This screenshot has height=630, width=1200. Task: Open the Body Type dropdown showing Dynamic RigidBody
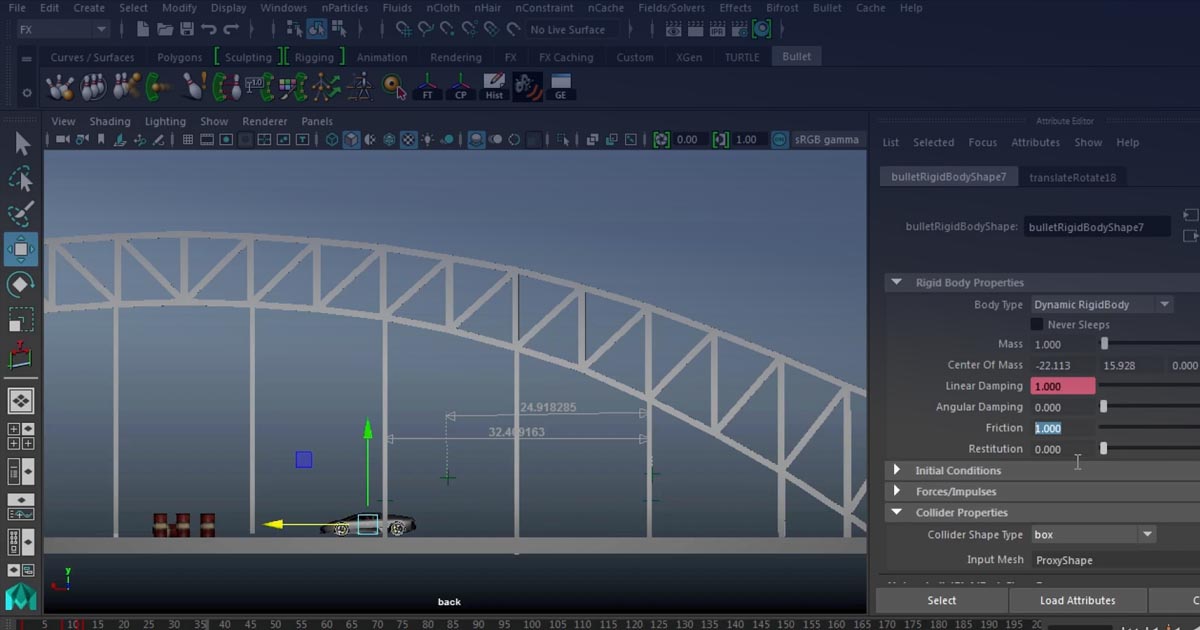click(x=1100, y=303)
